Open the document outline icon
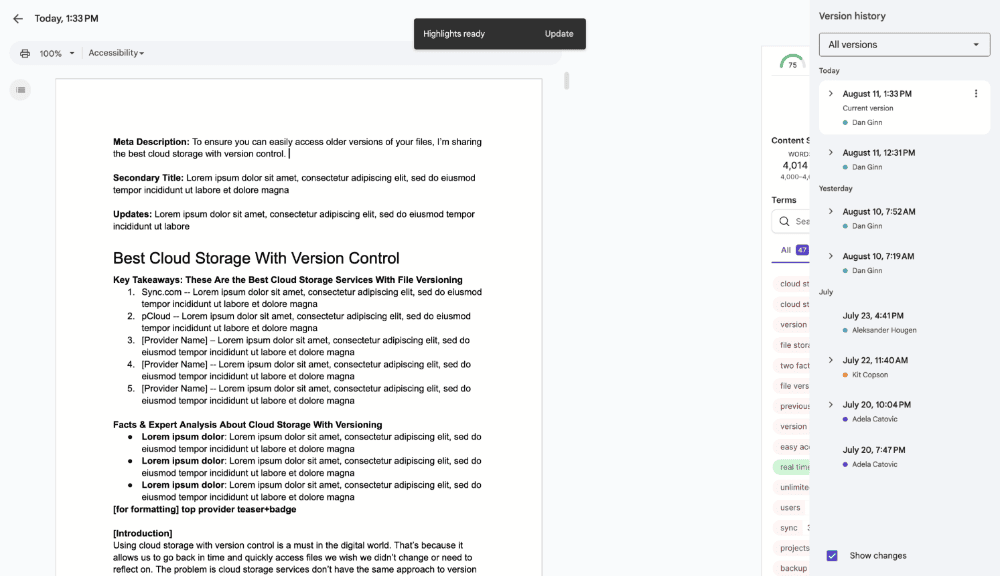Image resolution: width=1000 pixels, height=576 pixels. (x=20, y=90)
